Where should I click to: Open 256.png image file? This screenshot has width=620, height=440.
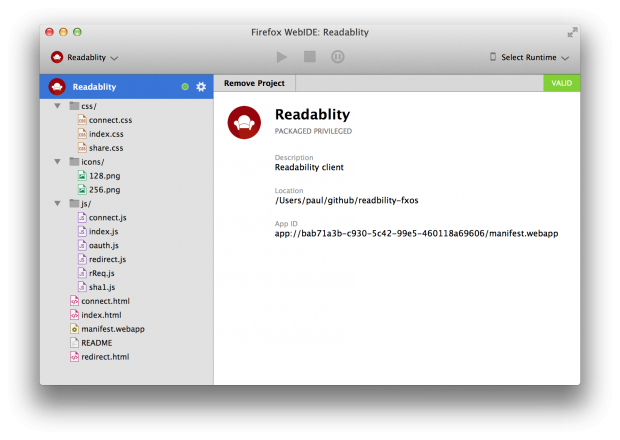pos(104,190)
